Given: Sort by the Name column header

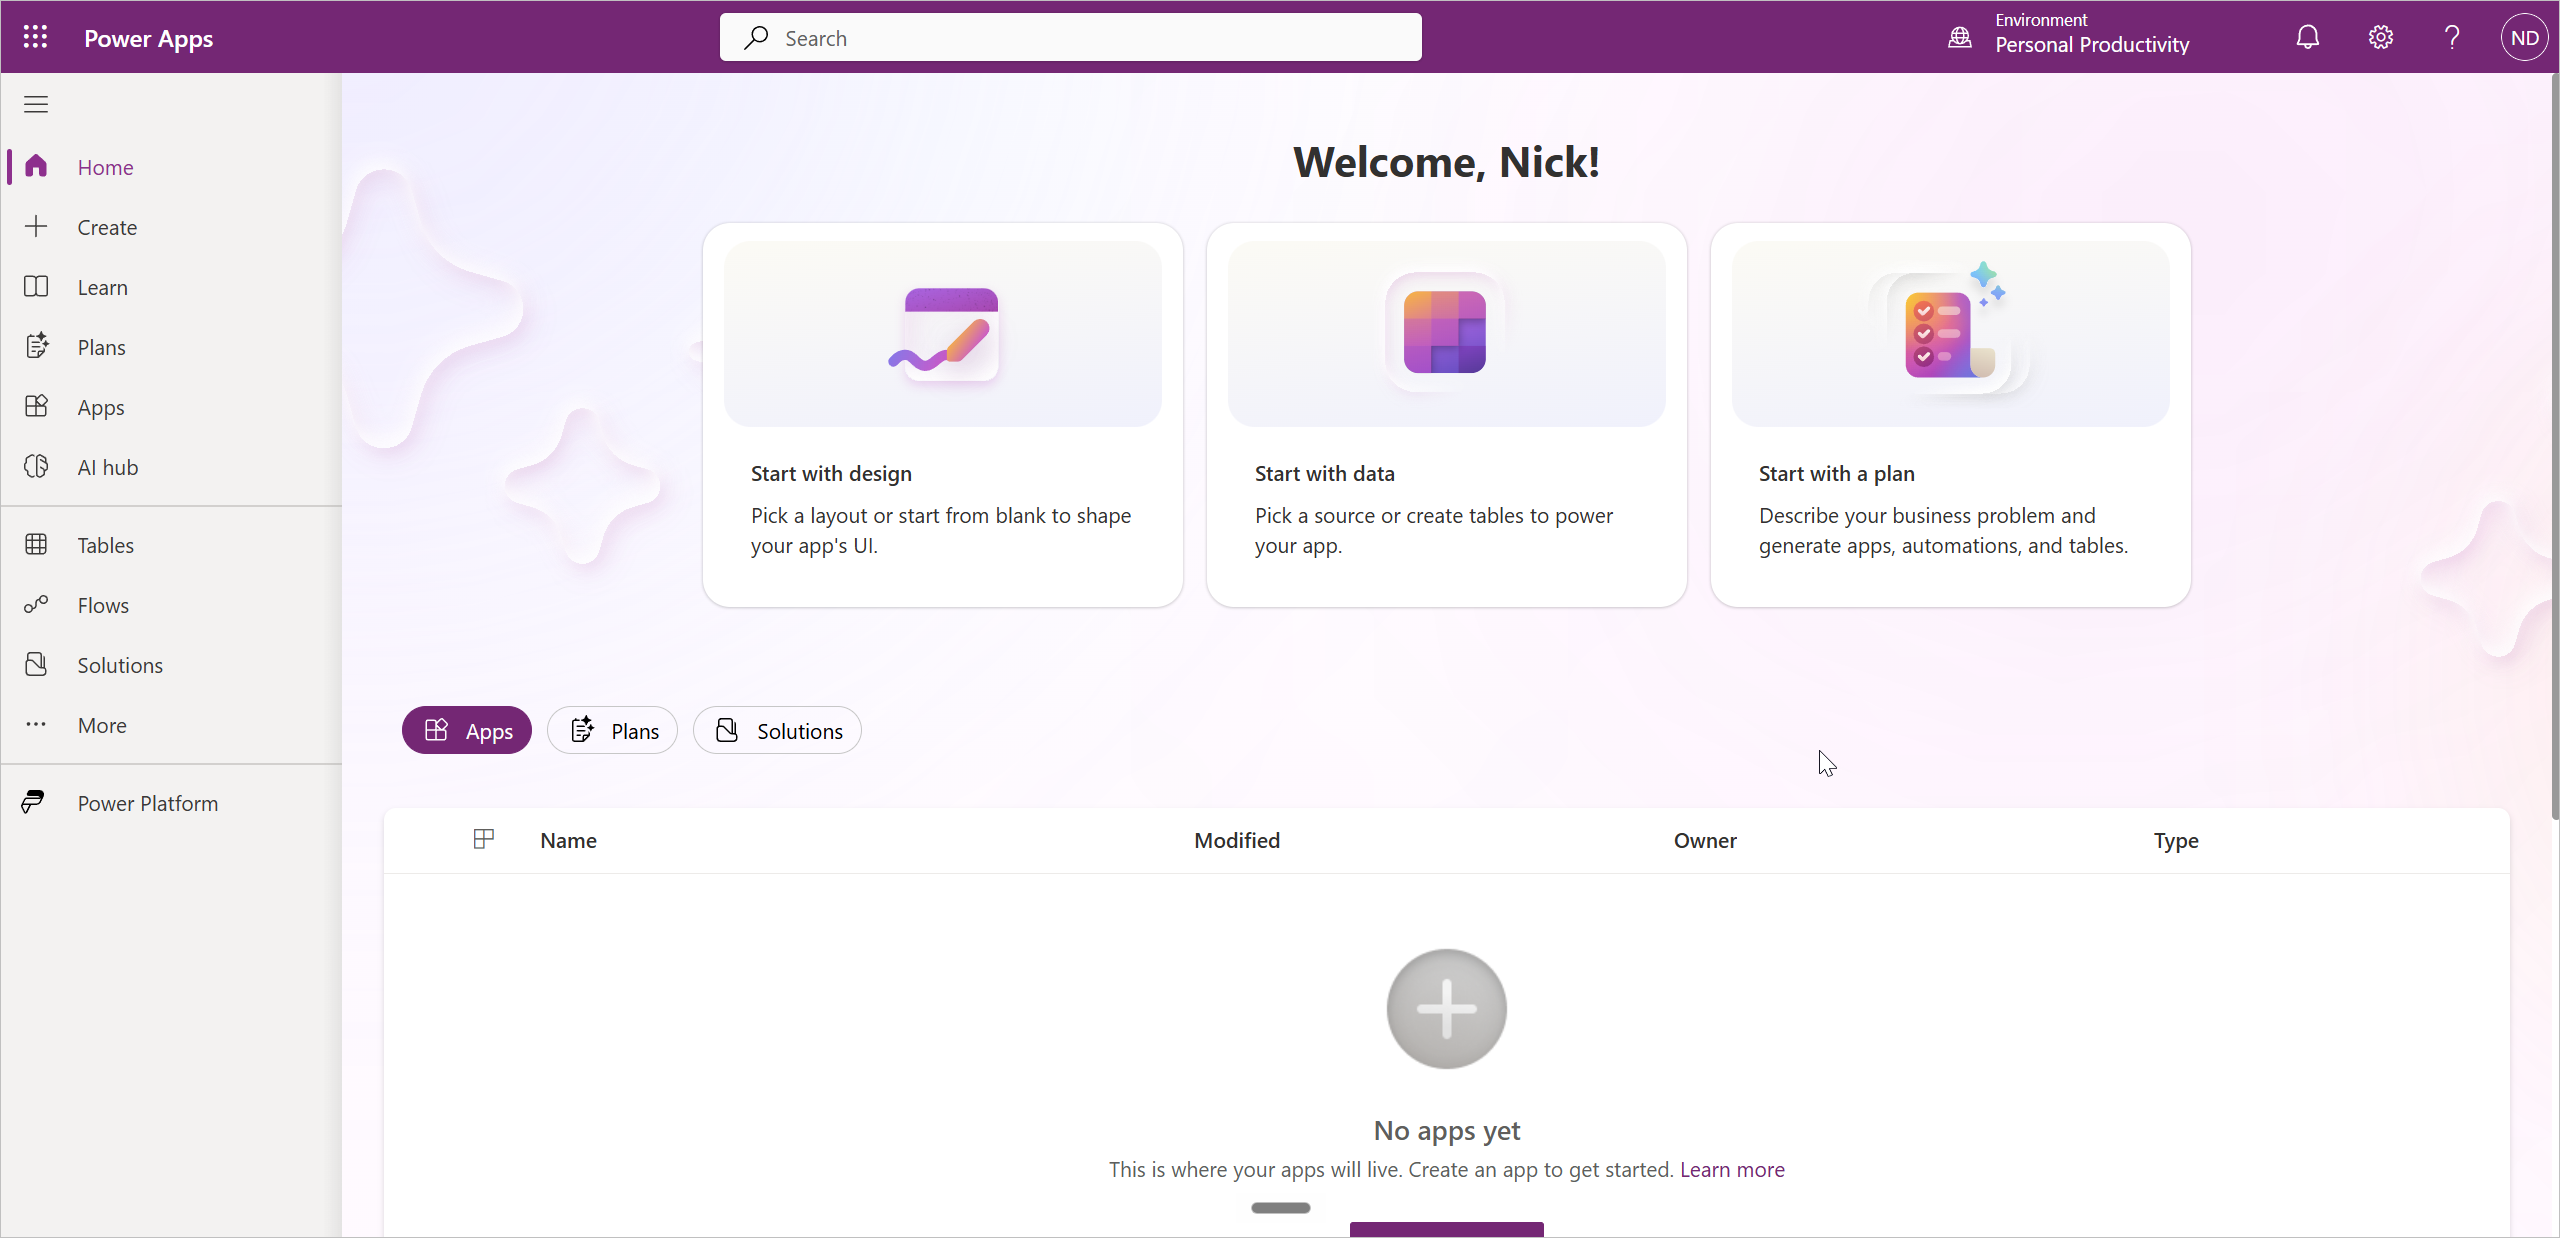Looking at the screenshot, I should tap(568, 840).
